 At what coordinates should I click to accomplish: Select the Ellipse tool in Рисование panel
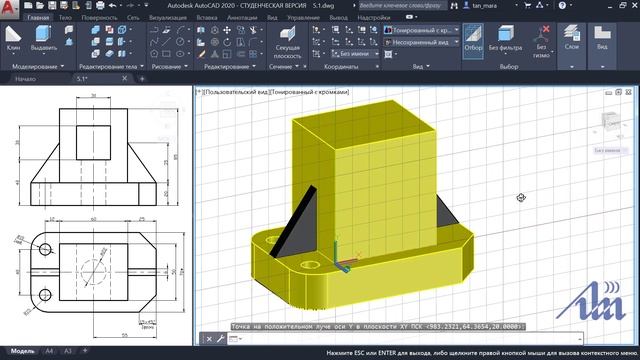pyautogui.click(x=180, y=53)
